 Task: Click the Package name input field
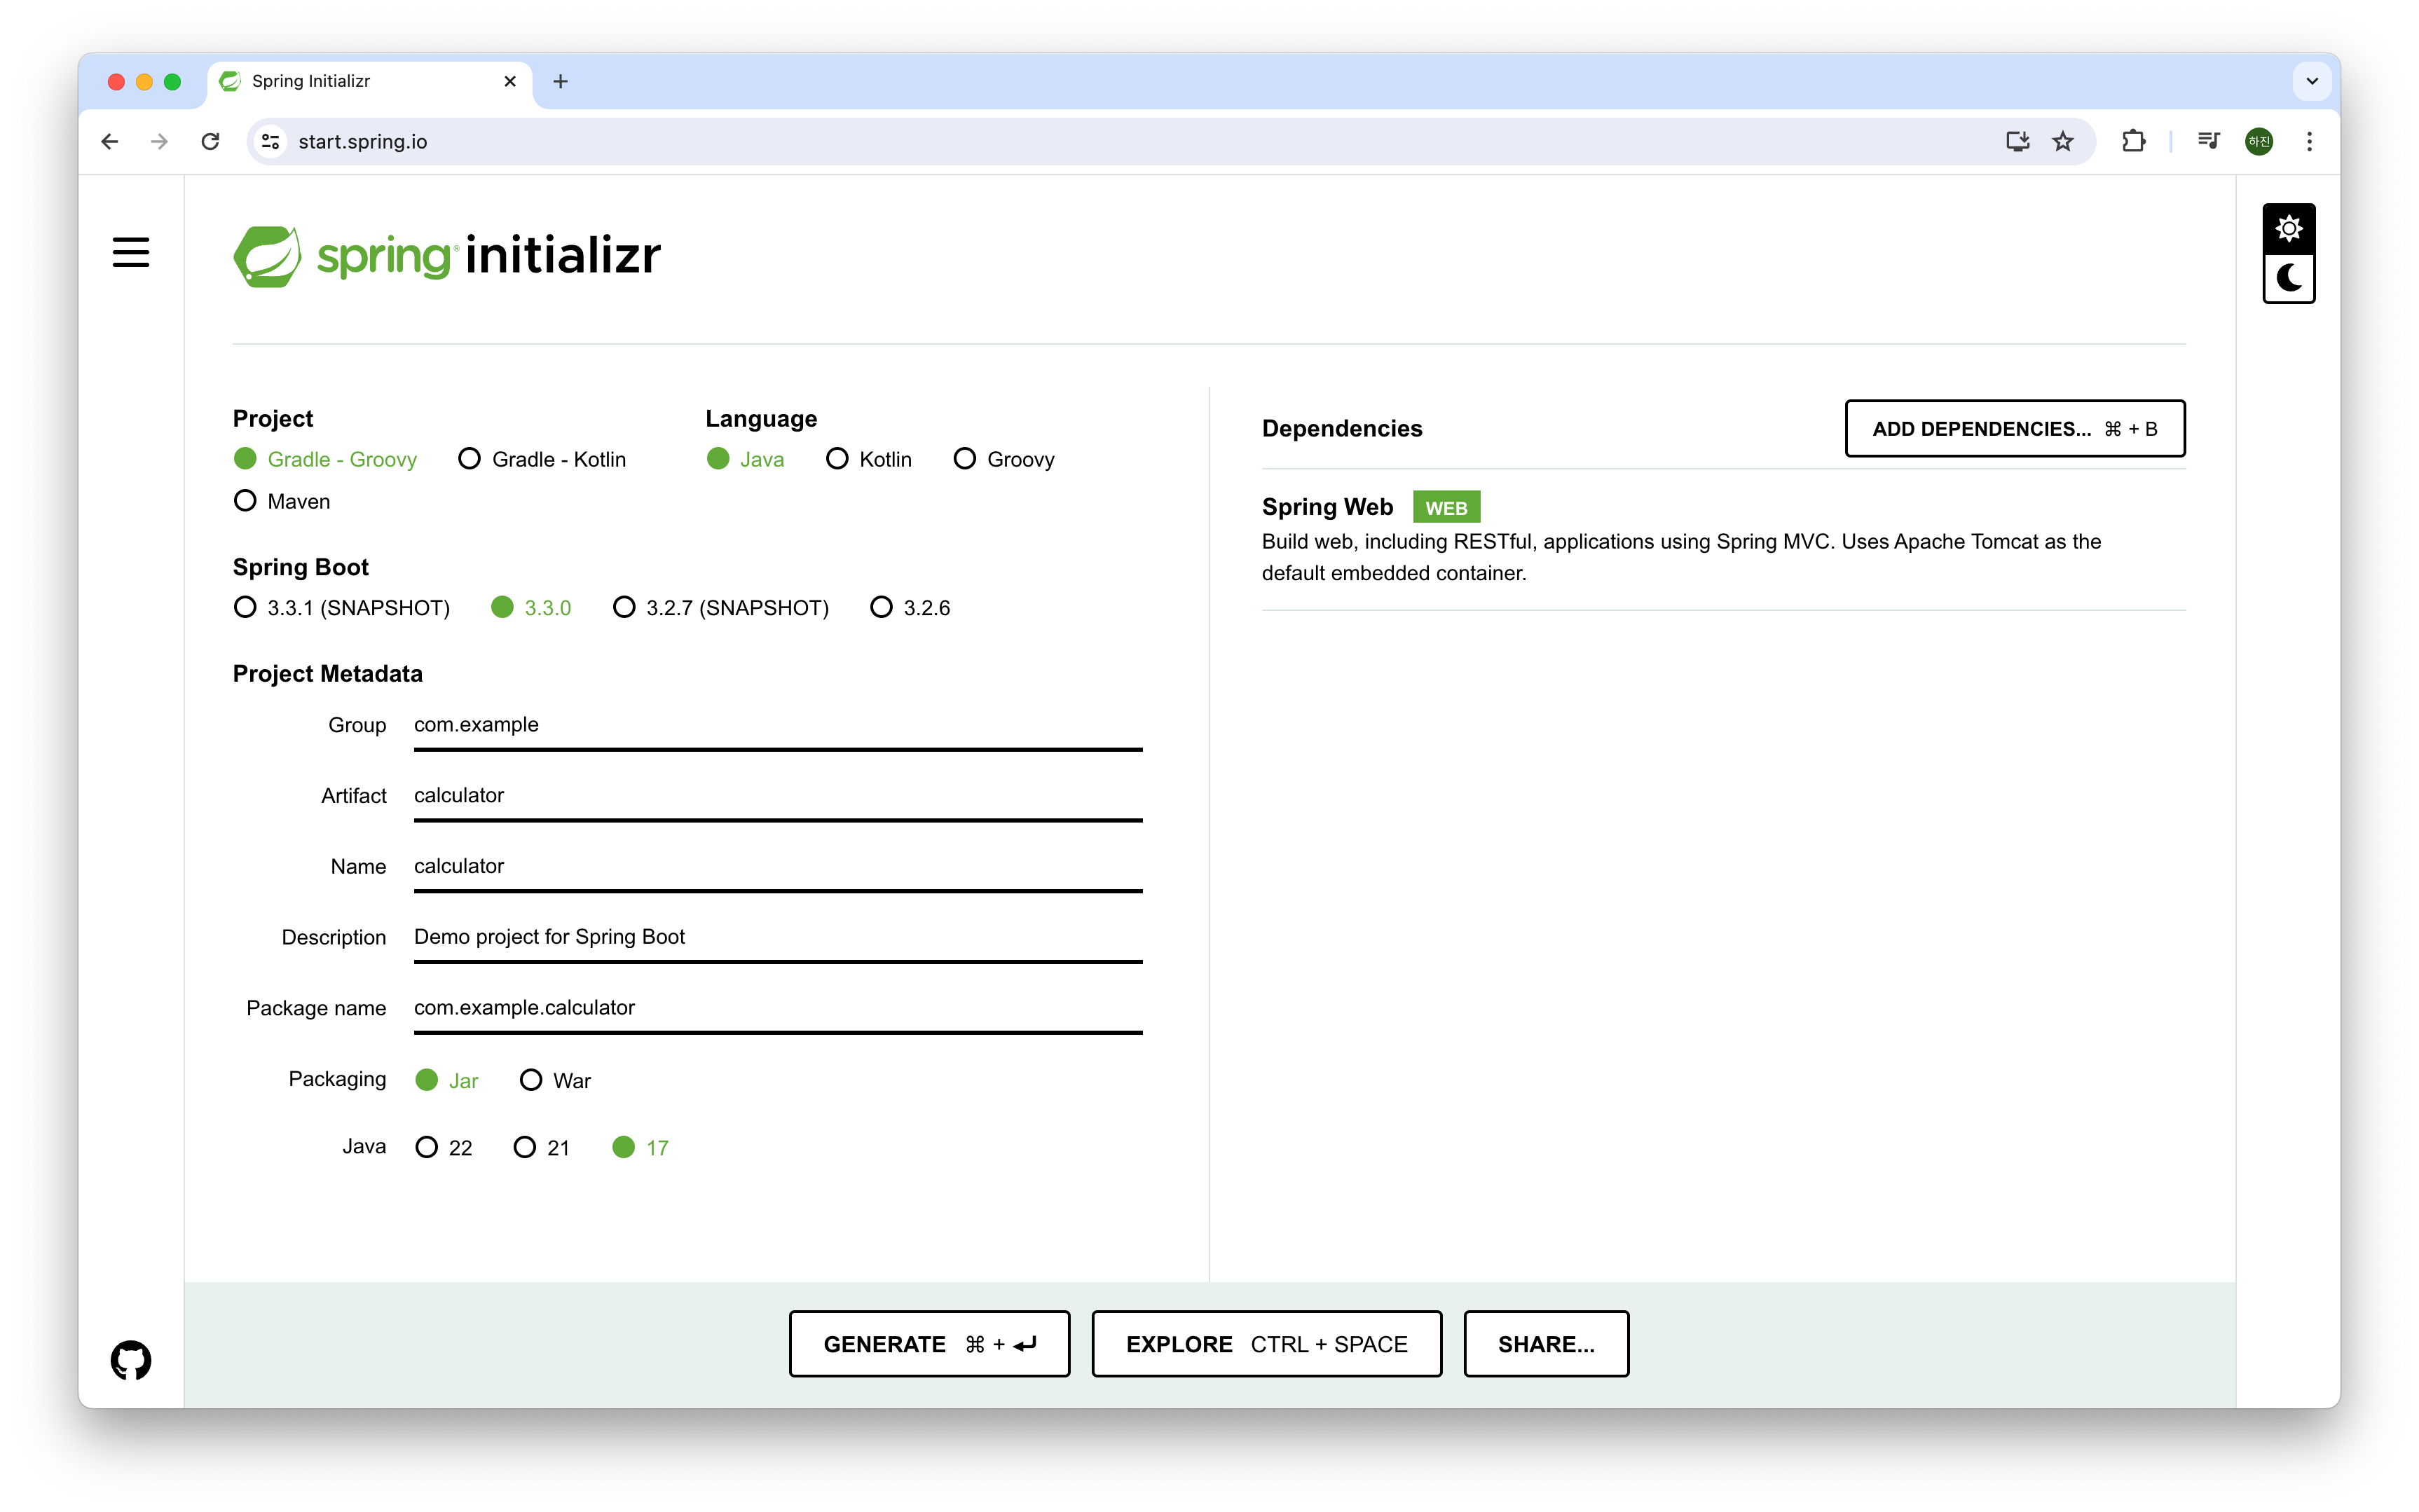(778, 1008)
